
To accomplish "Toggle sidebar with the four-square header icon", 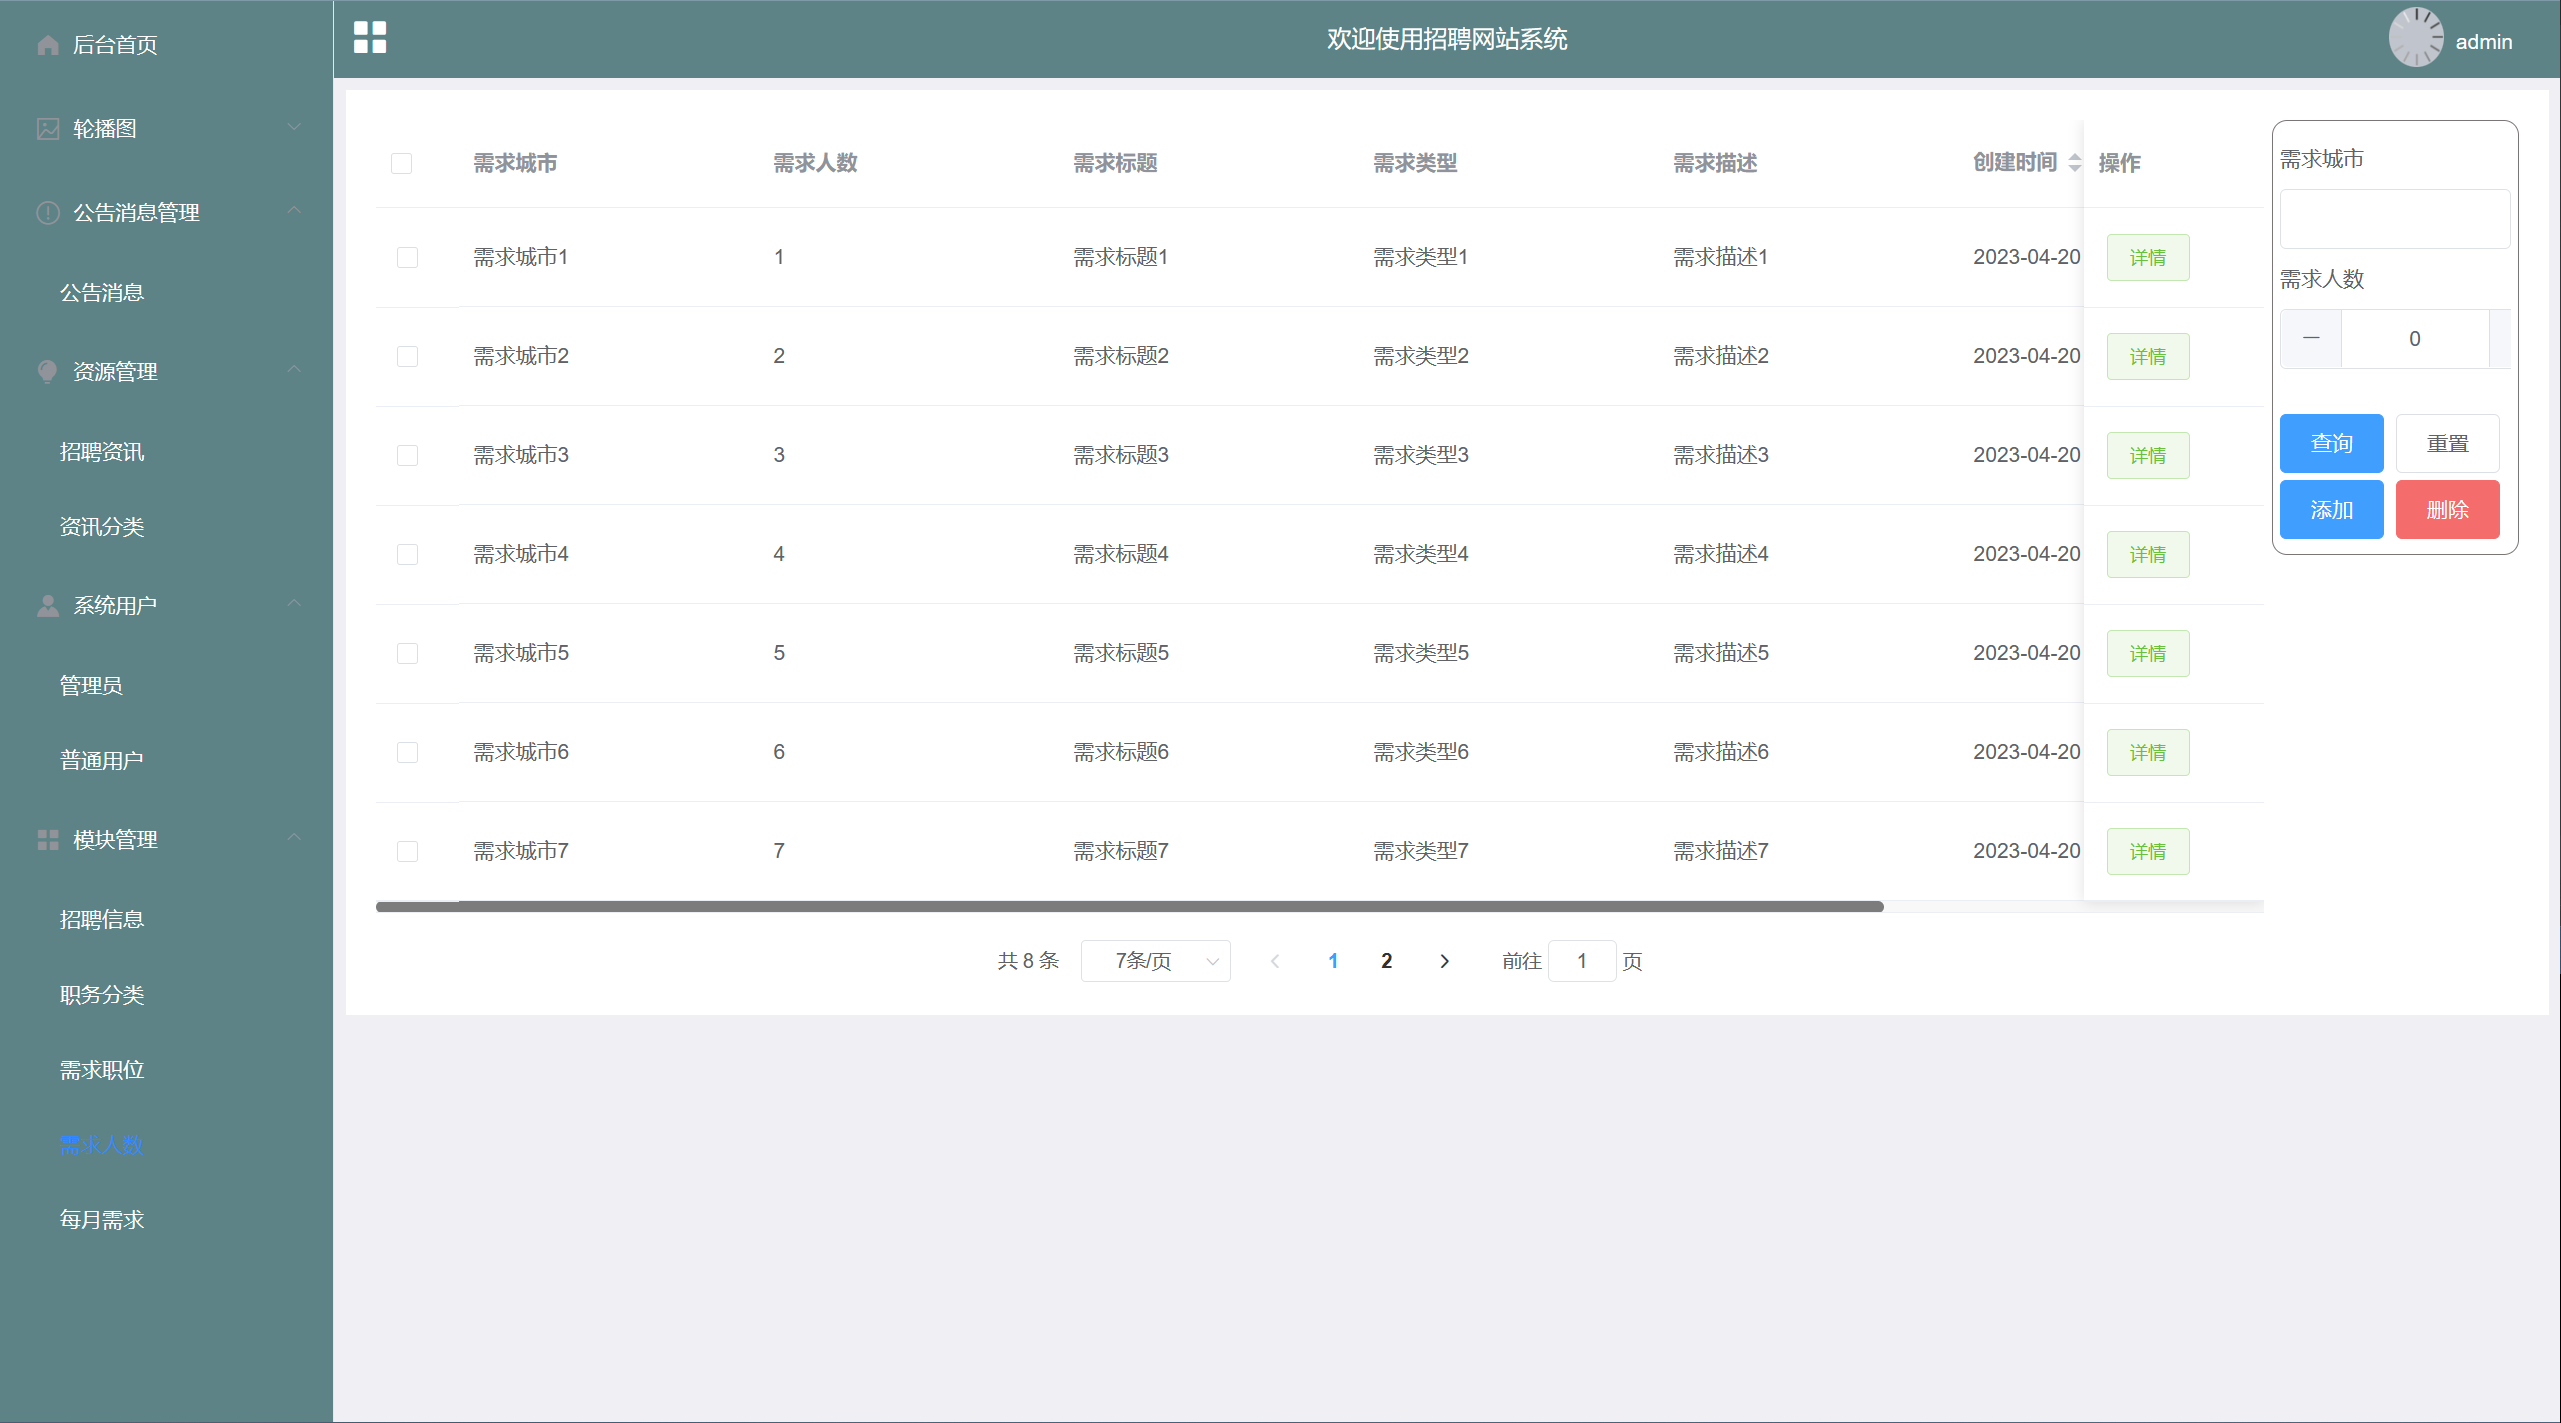I will pos(370,38).
